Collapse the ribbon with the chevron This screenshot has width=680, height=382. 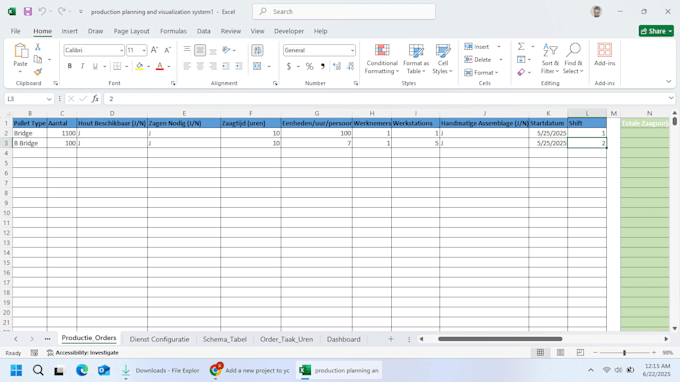669,82
